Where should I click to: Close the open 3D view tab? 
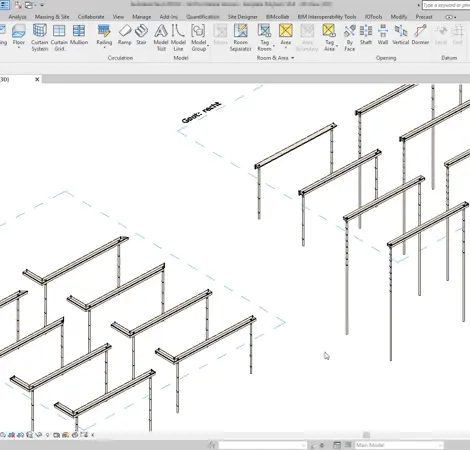[37, 79]
